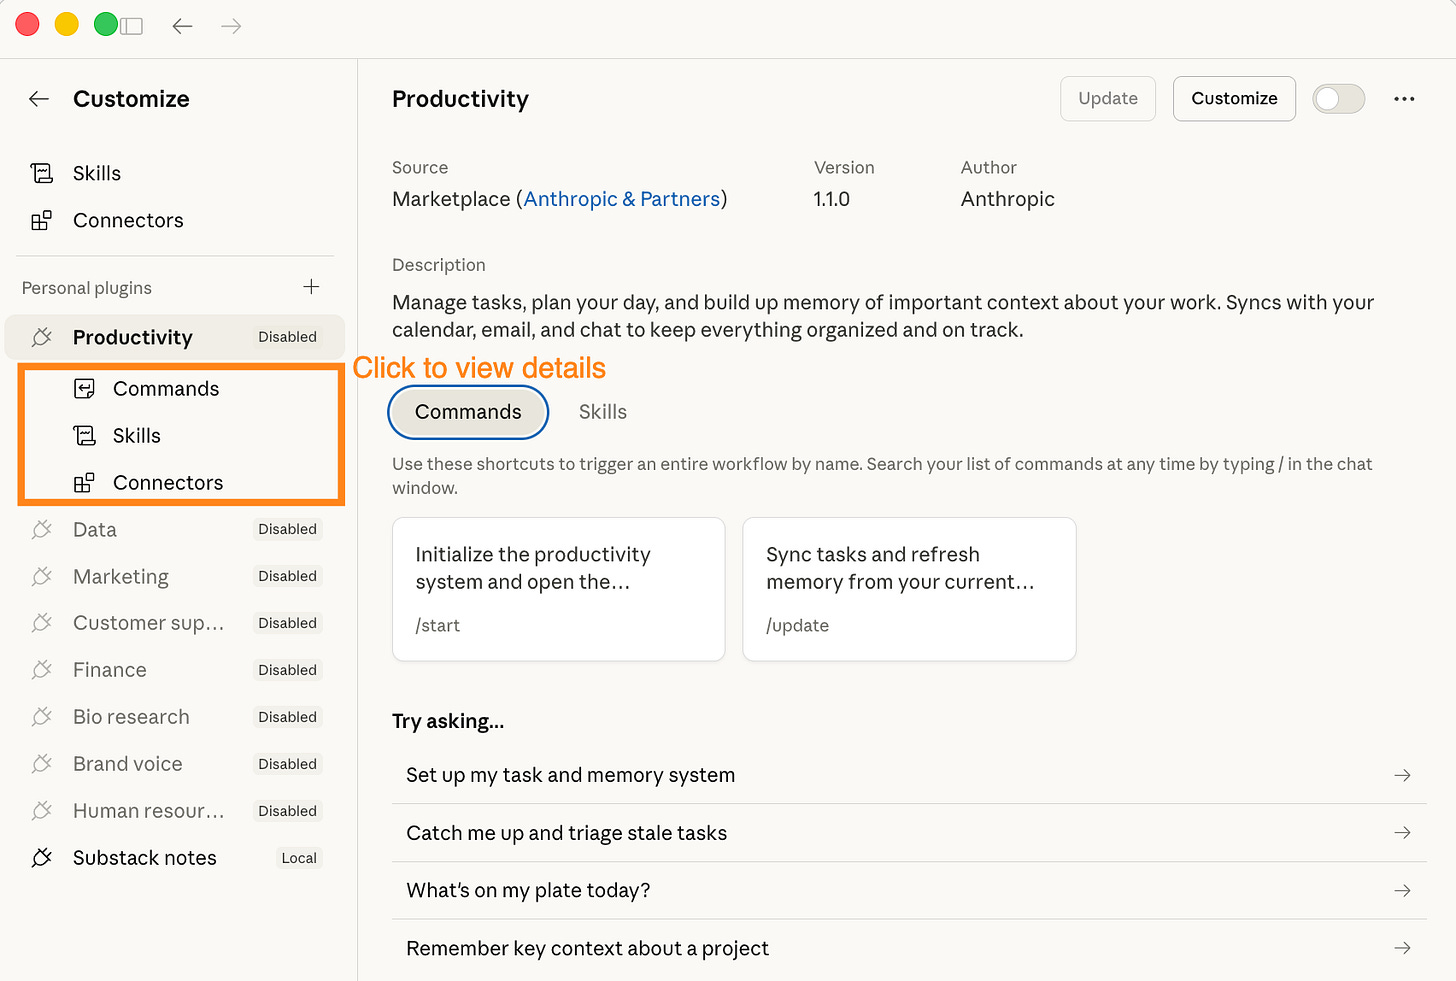
Task: Click the Customer sup… plugin name
Action: click(x=148, y=623)
